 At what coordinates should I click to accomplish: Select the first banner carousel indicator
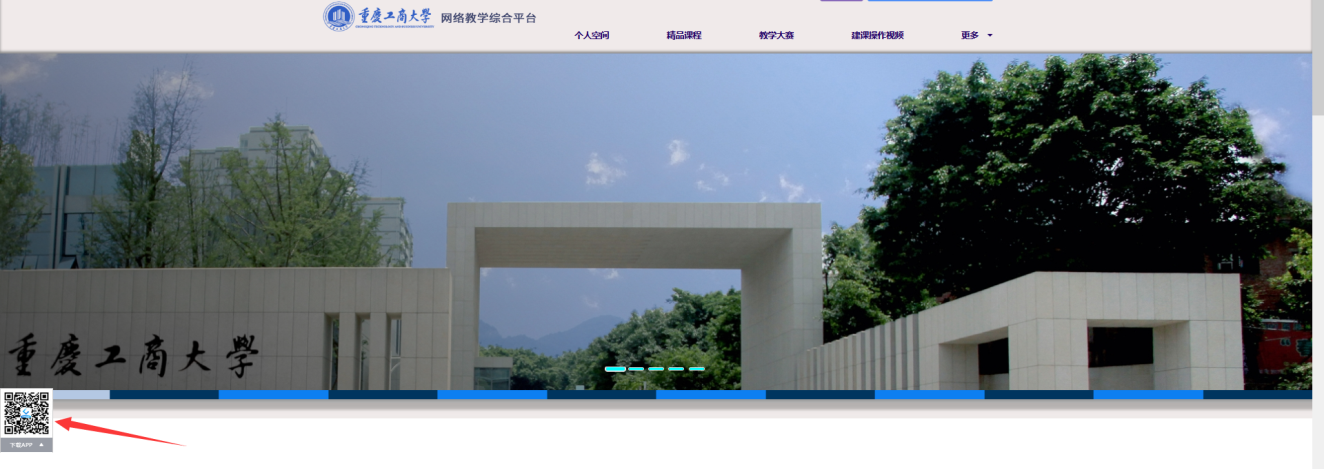[x=615, y=369]
